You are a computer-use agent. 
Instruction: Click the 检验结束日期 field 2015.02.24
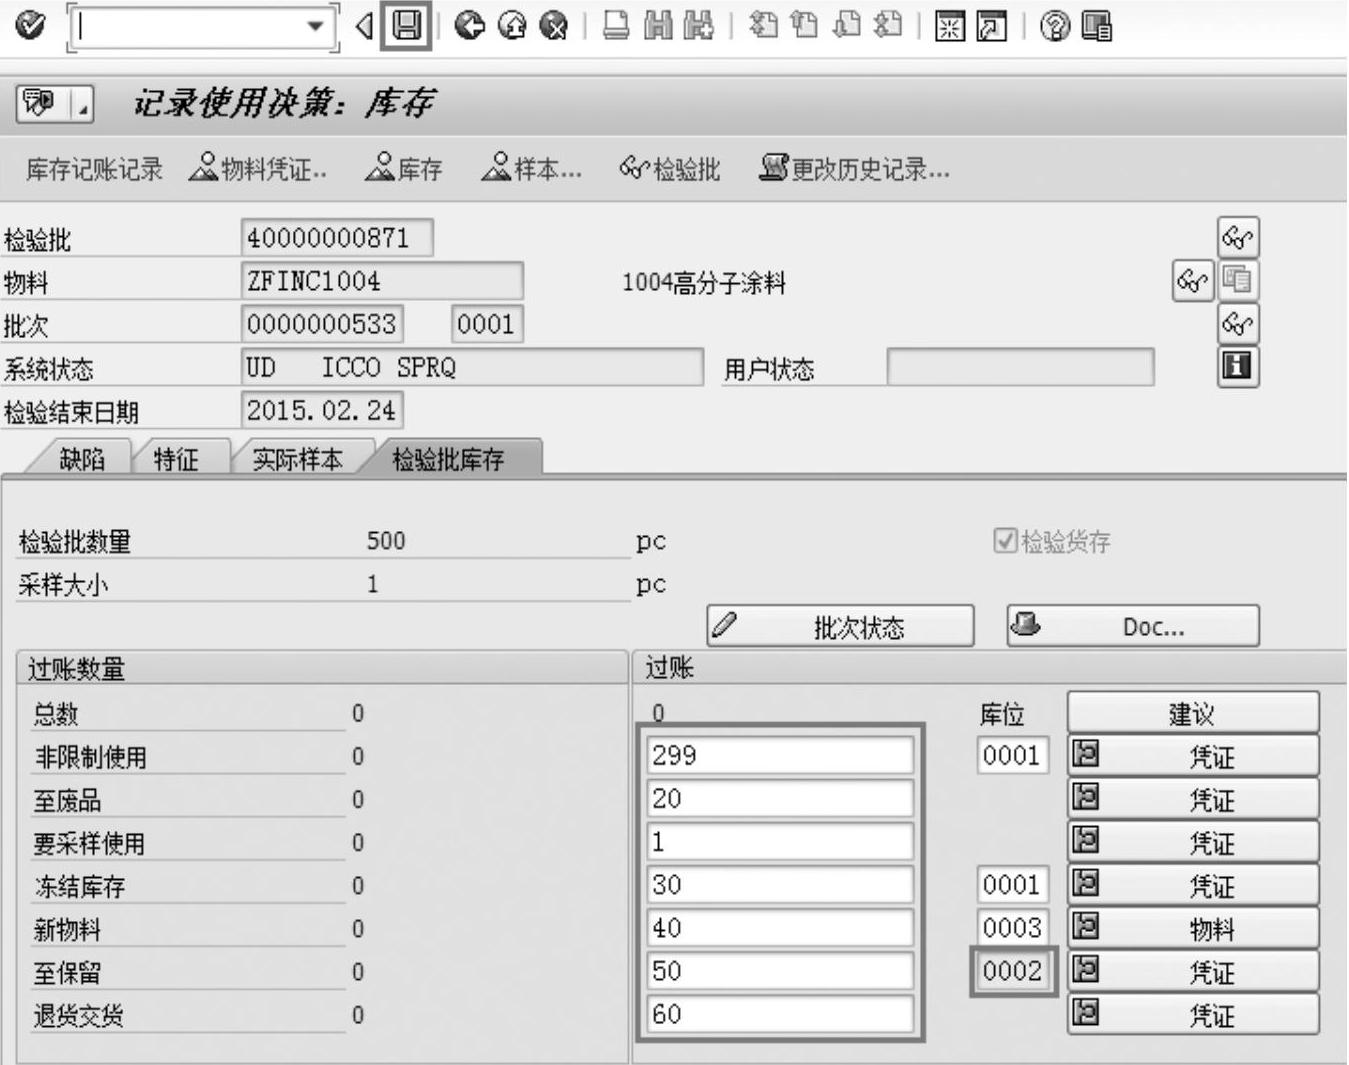tap(322, 410)
